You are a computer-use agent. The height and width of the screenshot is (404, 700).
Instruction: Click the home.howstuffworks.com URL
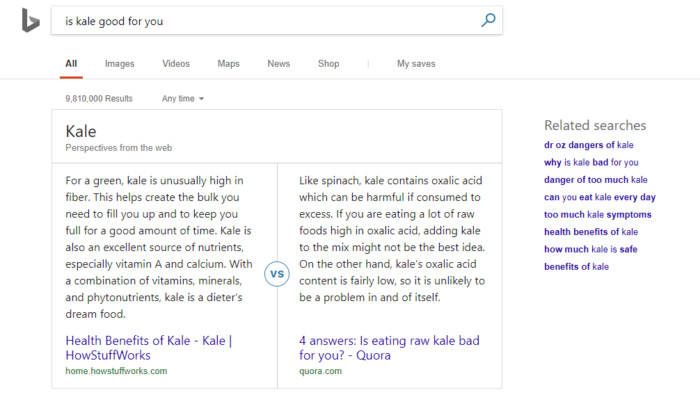(x=116, y=371)
